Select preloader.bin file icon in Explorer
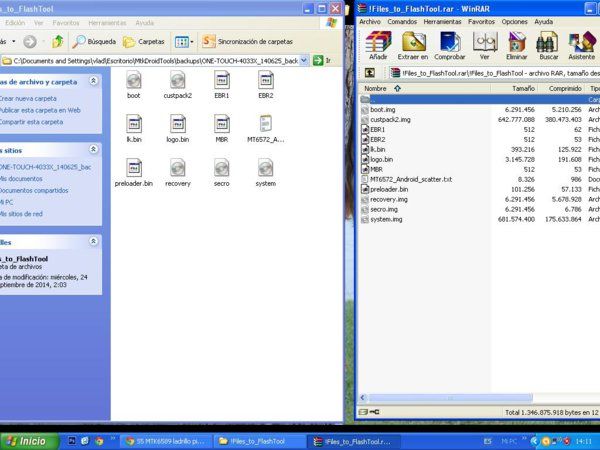The height and width of the screenshot is (450, 600). [x=134, y=173]
